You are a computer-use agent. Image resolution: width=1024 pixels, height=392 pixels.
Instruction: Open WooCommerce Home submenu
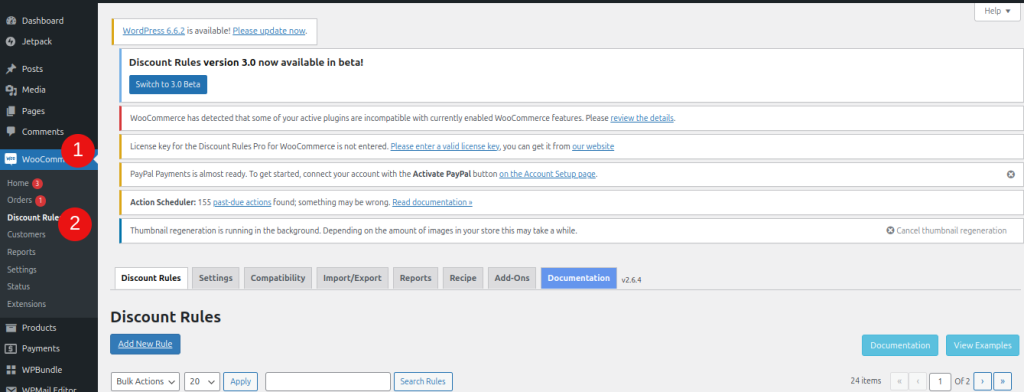pos(18,183)
